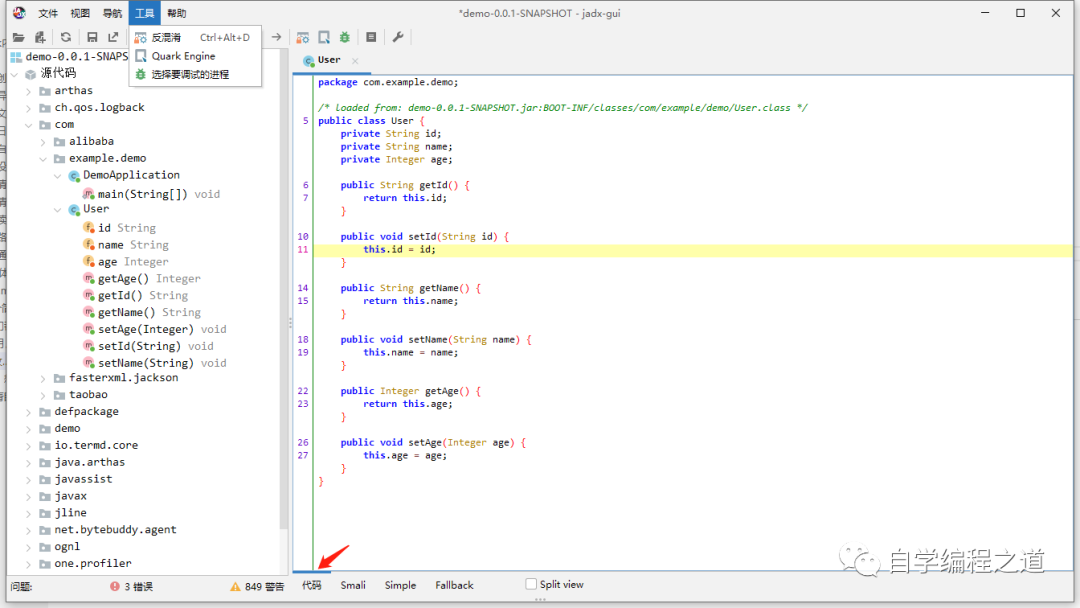Open the 导航 menu

pyautogui.click(x=112, y=13)
